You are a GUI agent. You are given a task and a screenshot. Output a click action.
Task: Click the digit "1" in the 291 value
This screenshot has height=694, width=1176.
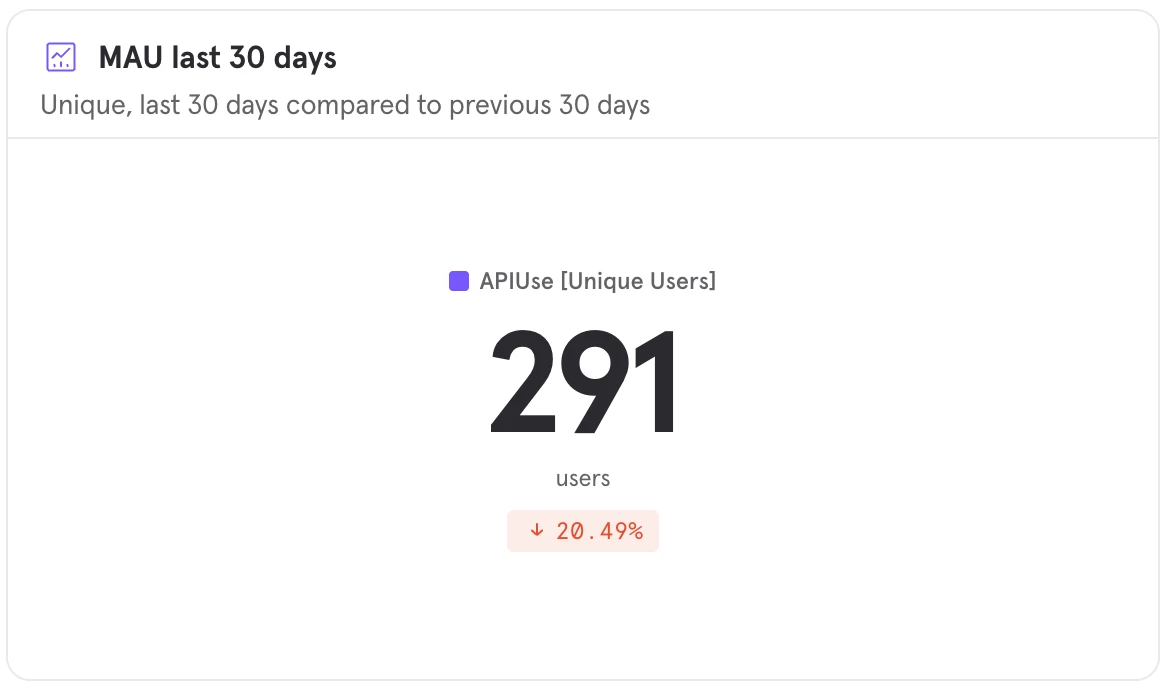[x=657, y=383]
